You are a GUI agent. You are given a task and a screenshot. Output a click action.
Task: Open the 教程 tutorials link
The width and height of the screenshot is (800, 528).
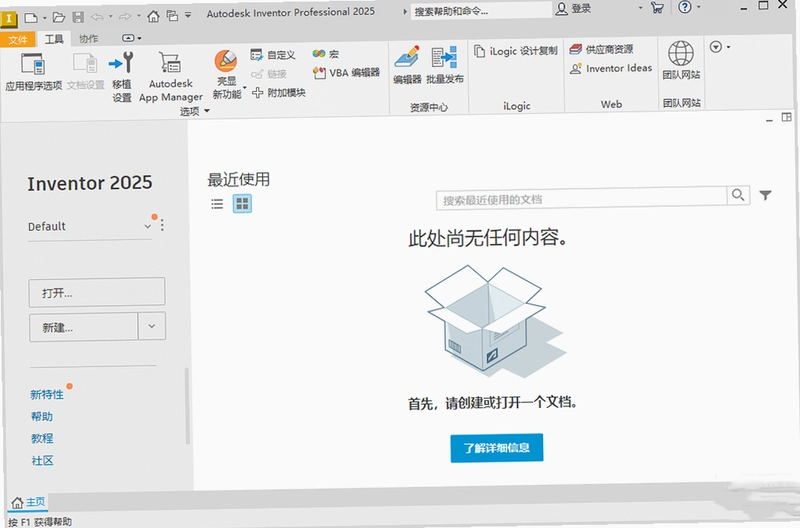coord(41,439)
